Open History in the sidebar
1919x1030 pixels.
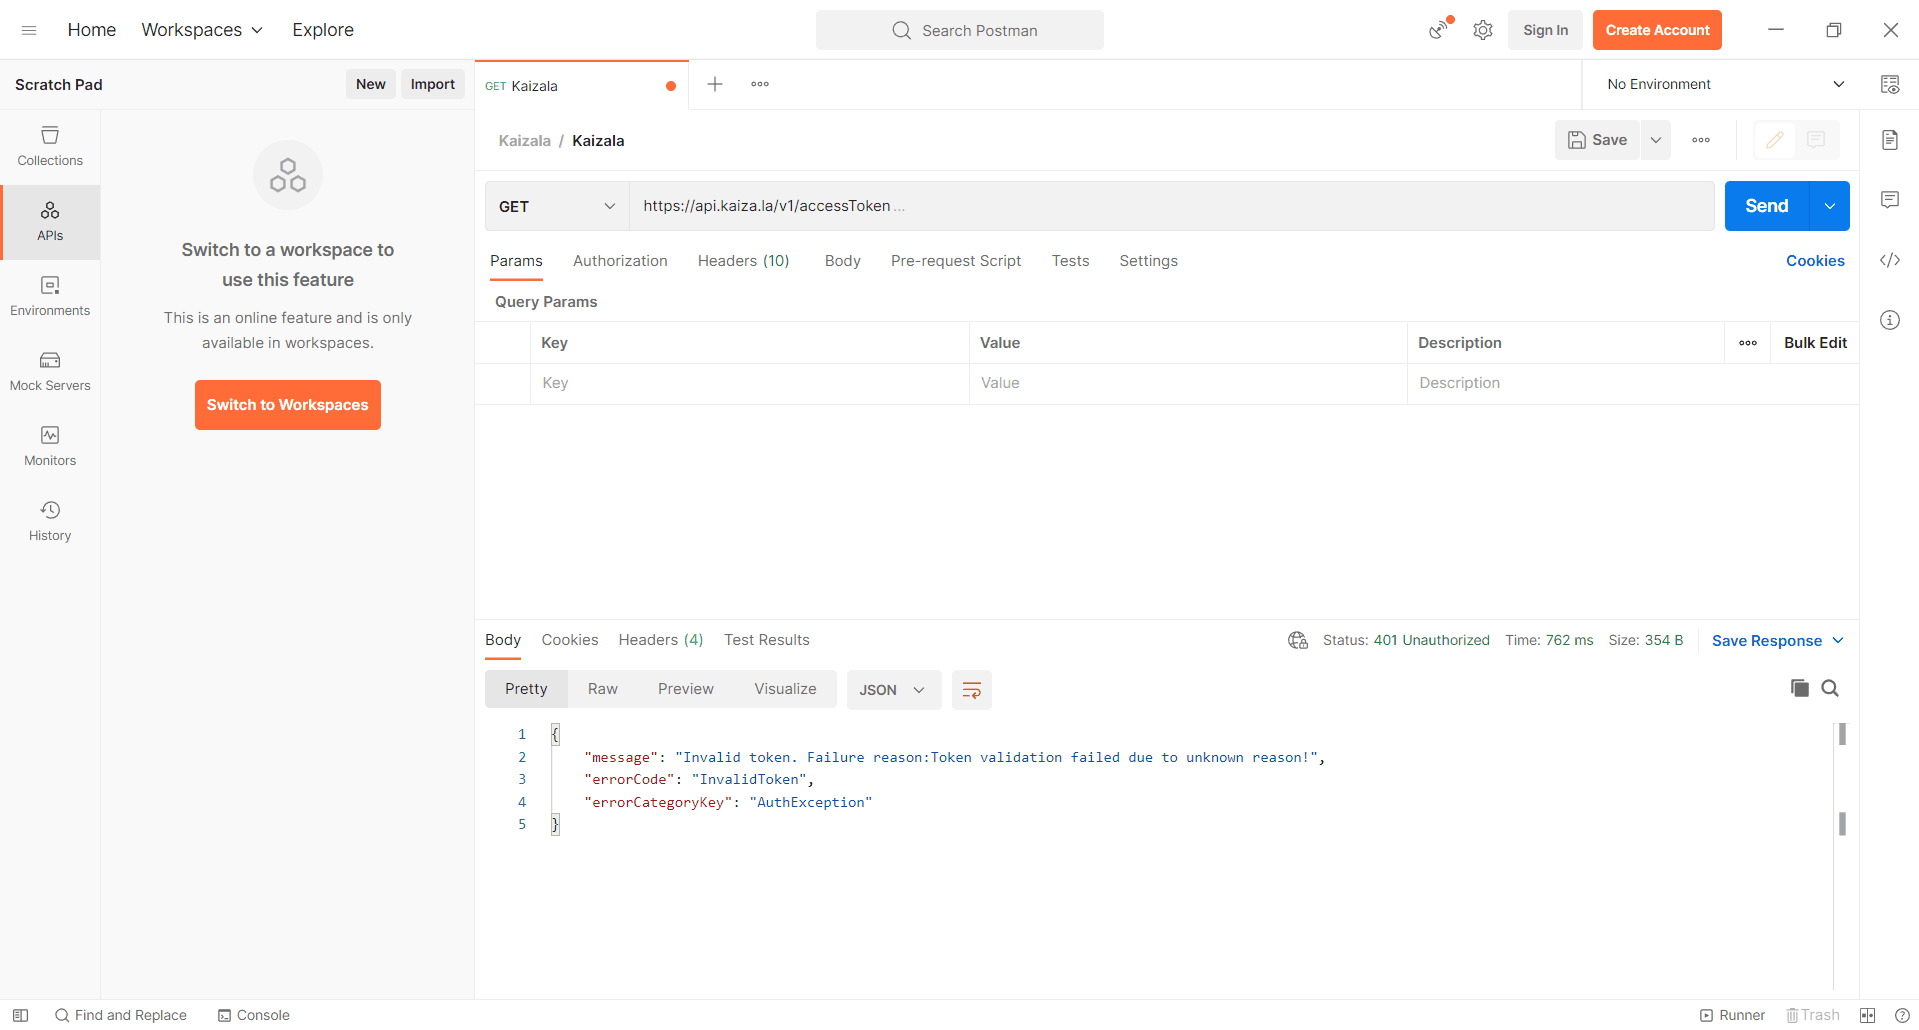[50, 522]
